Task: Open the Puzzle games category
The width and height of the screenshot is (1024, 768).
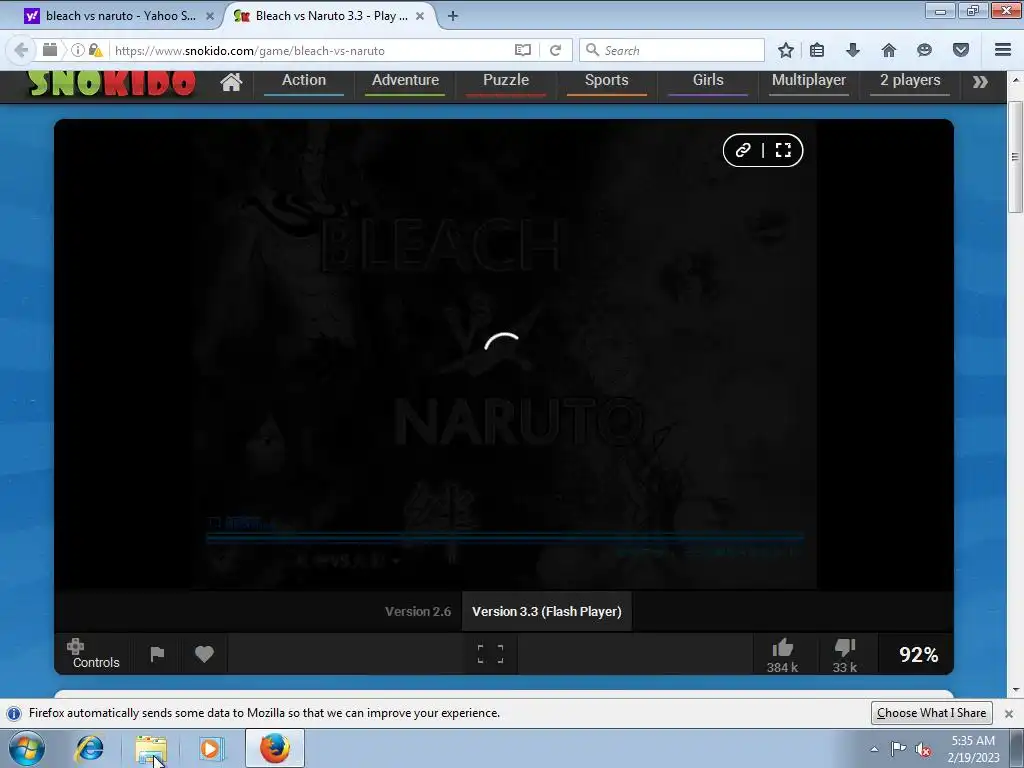Action: pos(505,81)
